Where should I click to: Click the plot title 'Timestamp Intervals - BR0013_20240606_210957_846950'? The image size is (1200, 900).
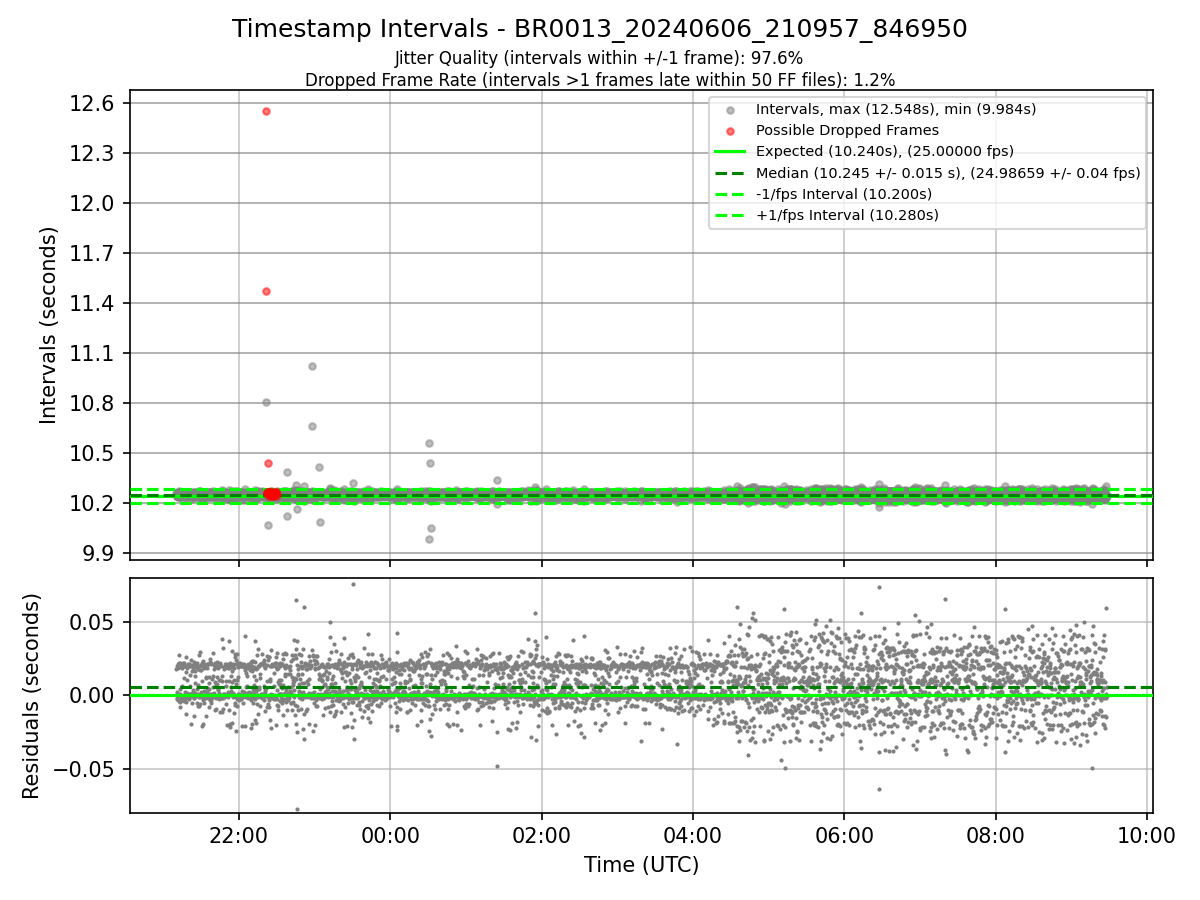(600, 29)
